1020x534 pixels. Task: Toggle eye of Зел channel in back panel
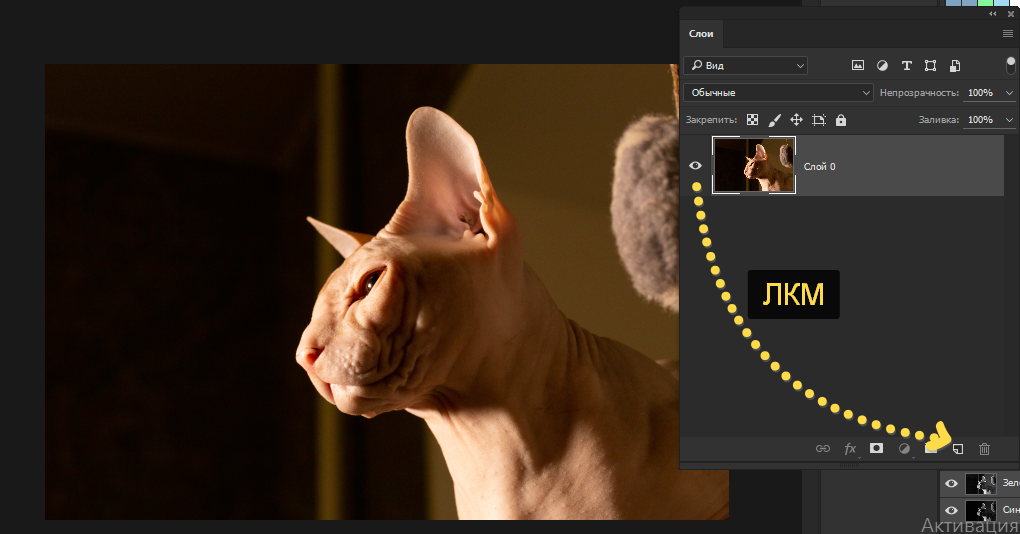pyautogui.click(x=951, y=483)
